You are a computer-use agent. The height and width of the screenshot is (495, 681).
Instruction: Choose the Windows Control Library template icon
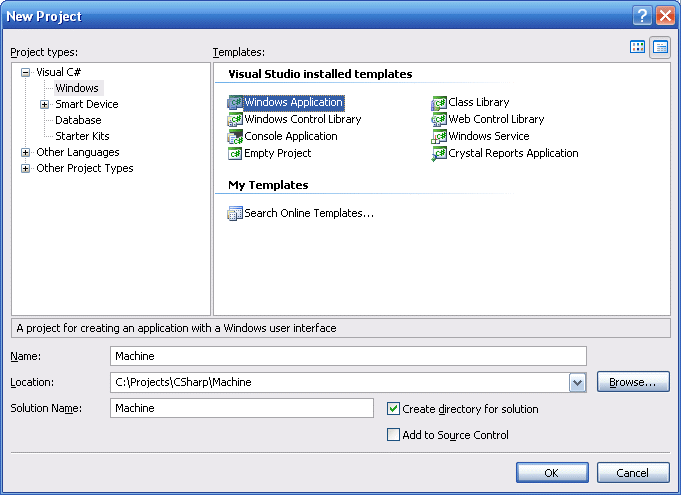point(236,120)
